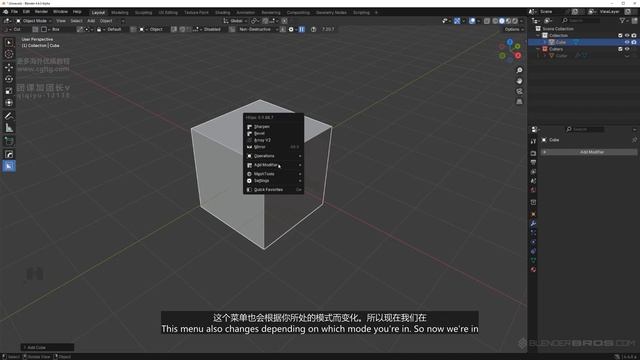Open the Render properties tab icon
This screenshot has height=360, width=640.
click(x=533, y=153)
